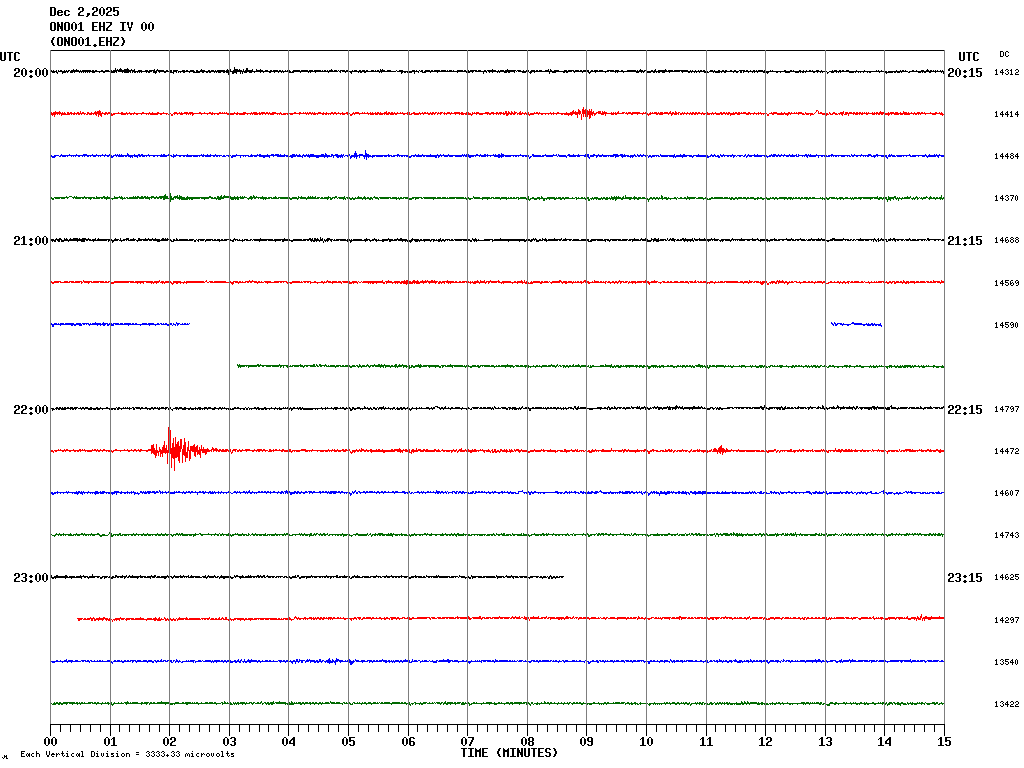The width and height of the screenshot is (1024, 768).
Task: Click the 15 minute tick label
Action: pos(943,742)
